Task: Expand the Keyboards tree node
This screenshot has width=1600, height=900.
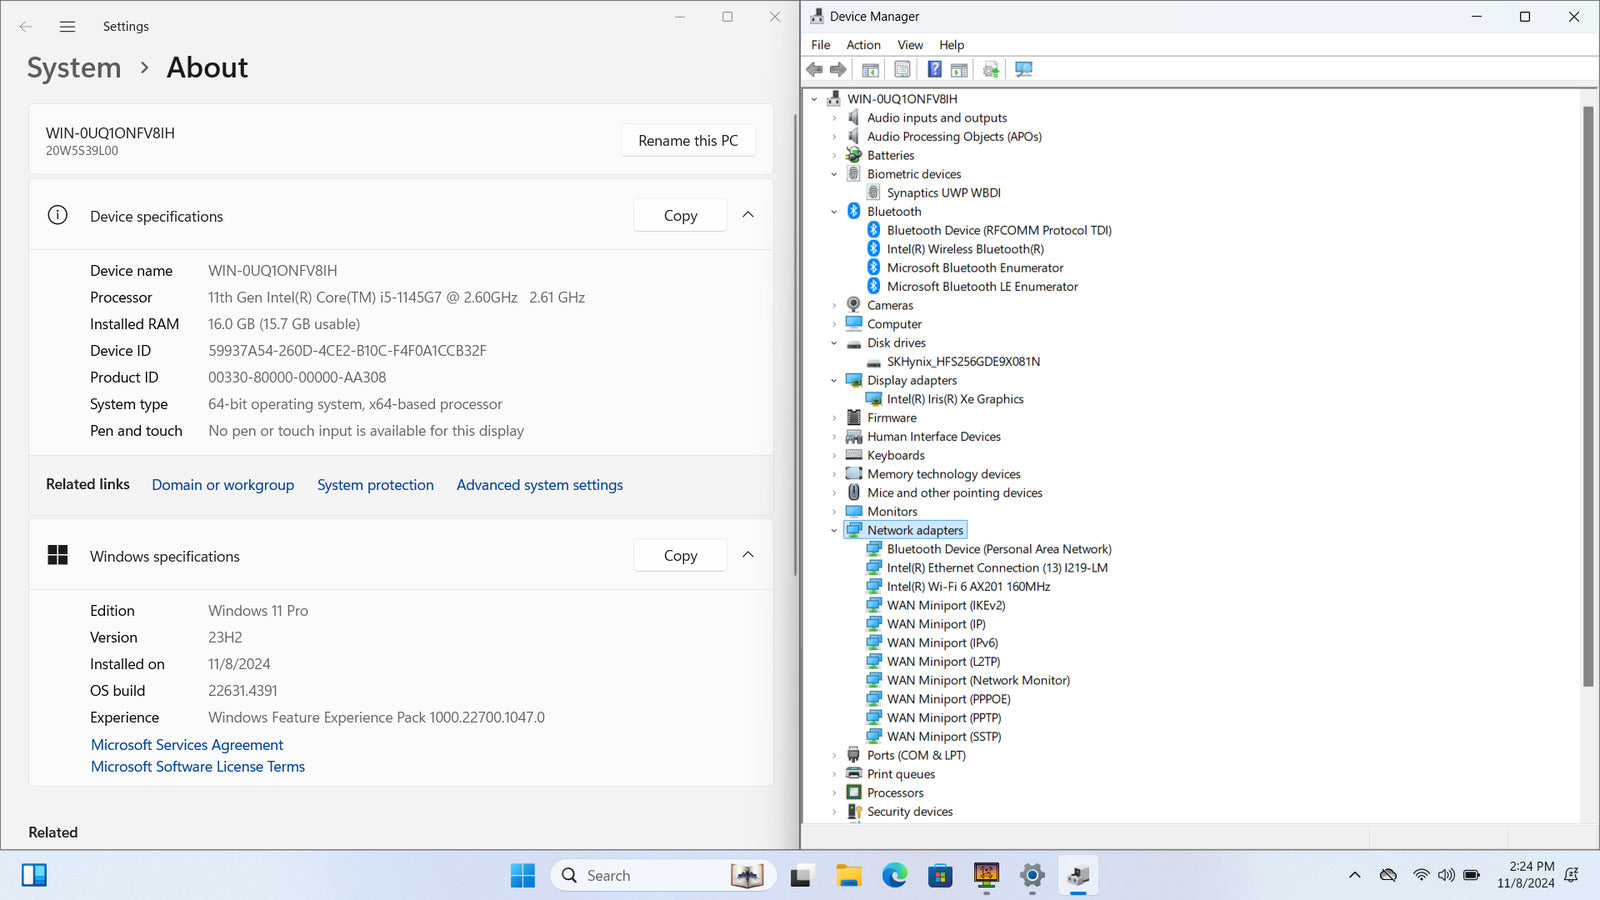Action: (834, 456)
